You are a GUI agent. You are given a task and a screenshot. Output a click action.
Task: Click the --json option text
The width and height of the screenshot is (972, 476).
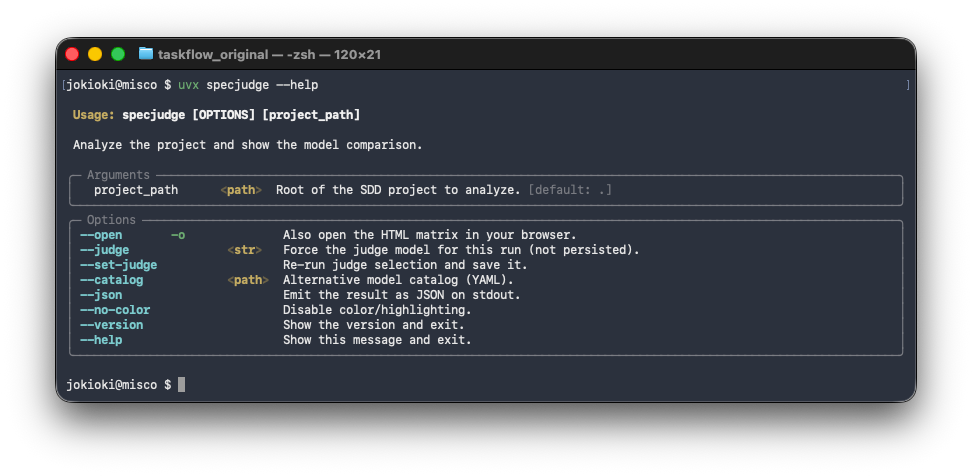[101, 295]
